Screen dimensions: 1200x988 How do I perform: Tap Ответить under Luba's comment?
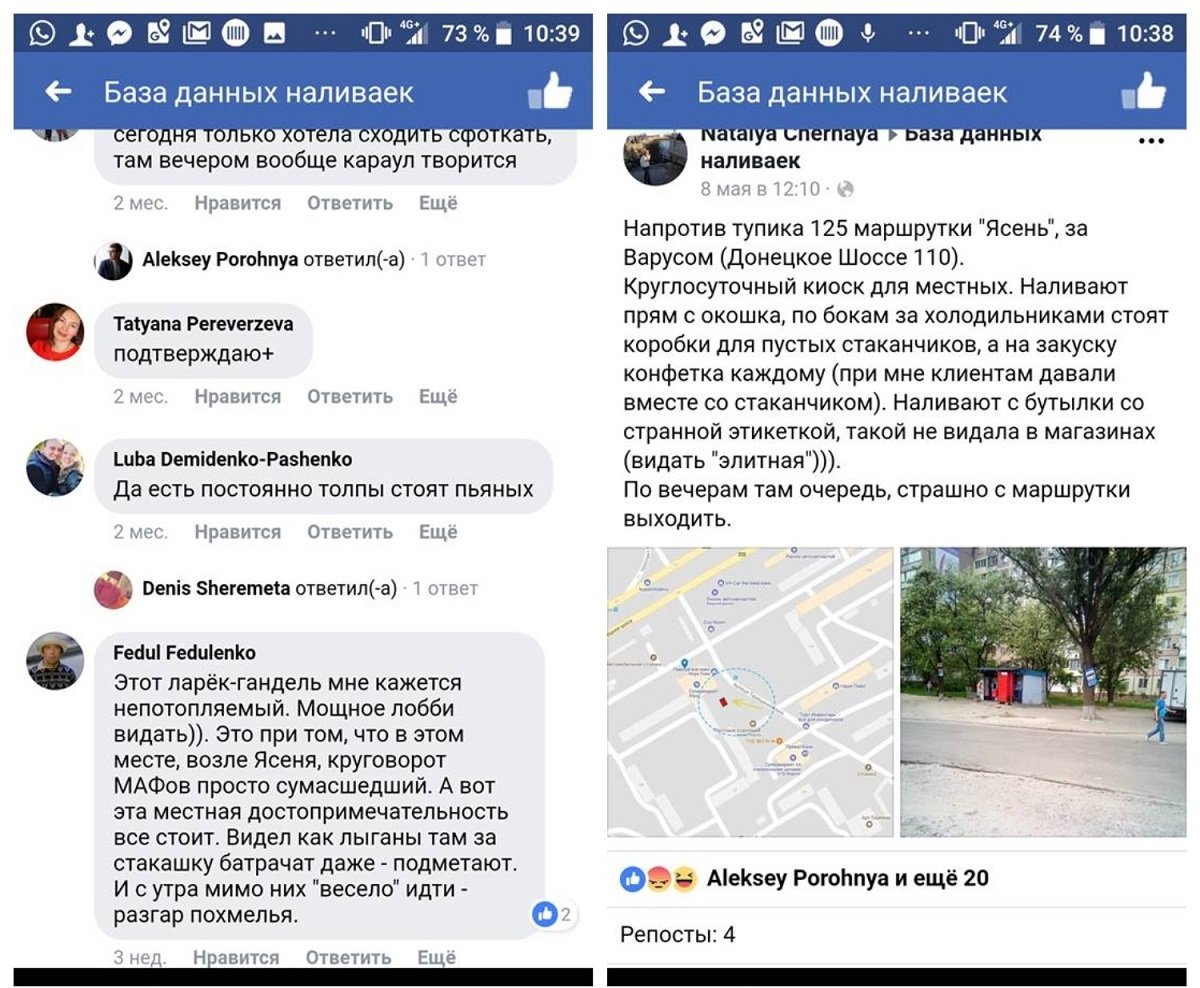tap(350, 532)
